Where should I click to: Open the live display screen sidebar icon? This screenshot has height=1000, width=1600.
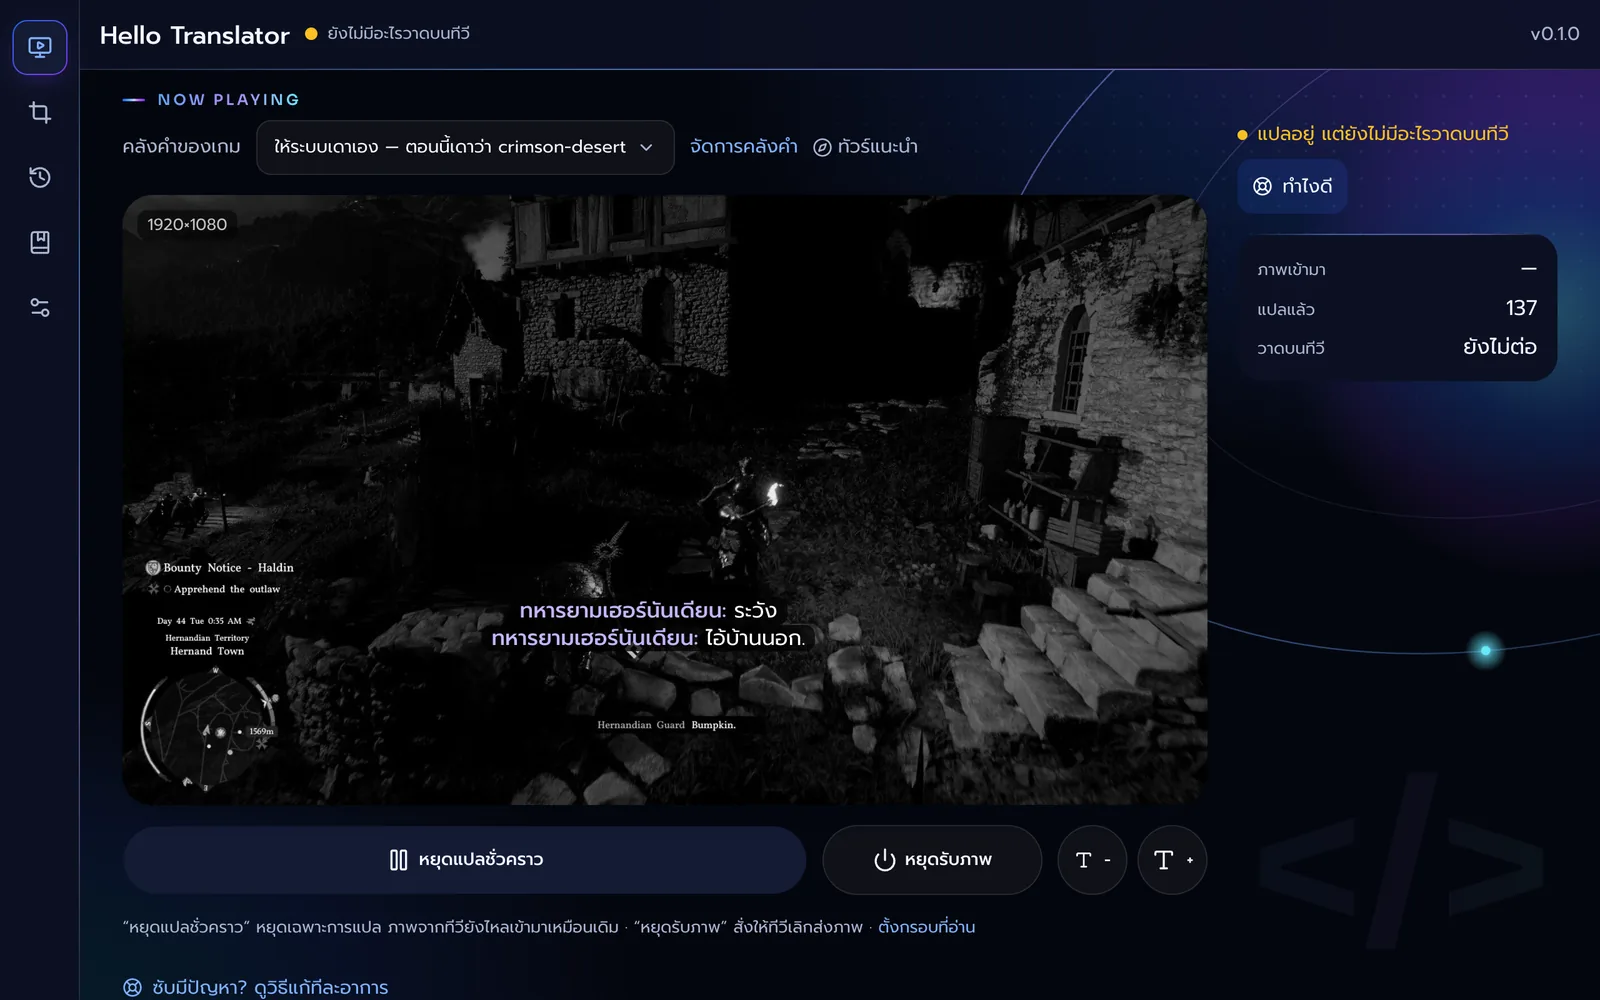40,47
